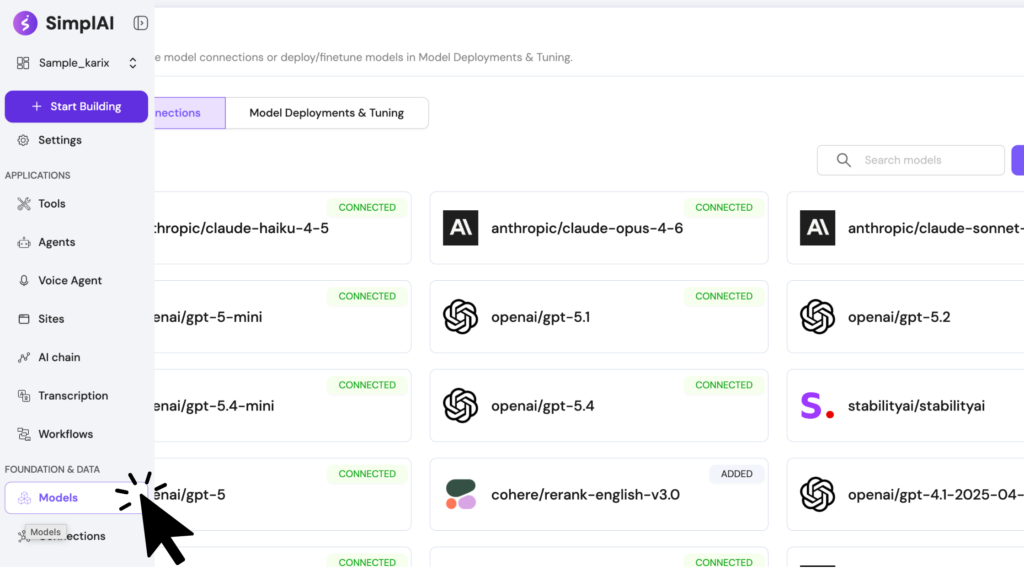This screenshot has height=576, width=1024.
Task: Click CONNECTED badge on gpt-5-mini card
Action: tap(367, 296)
